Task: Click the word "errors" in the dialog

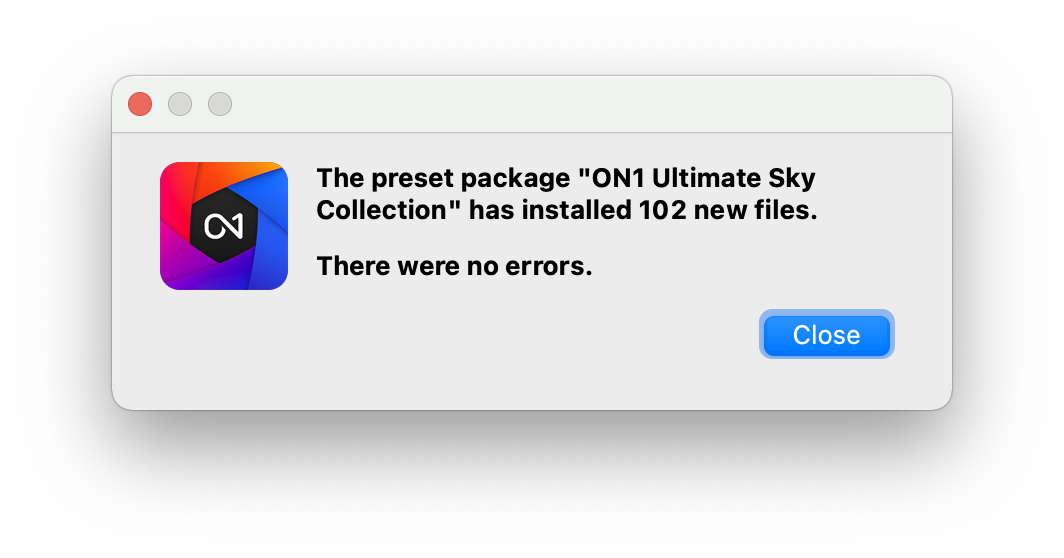Action: tap(548, 267)
